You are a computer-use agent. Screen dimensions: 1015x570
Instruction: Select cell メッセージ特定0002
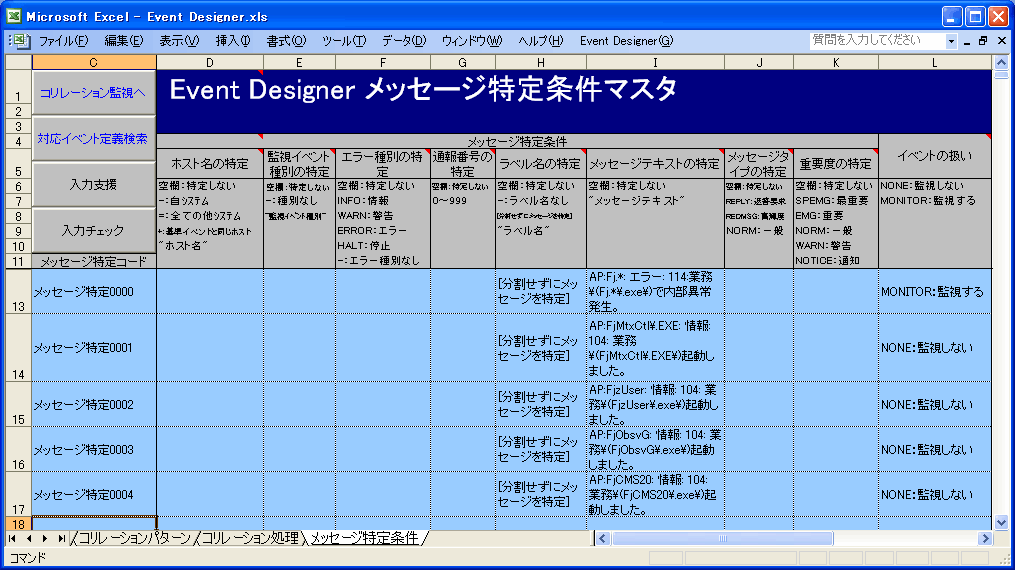point(94,404)
